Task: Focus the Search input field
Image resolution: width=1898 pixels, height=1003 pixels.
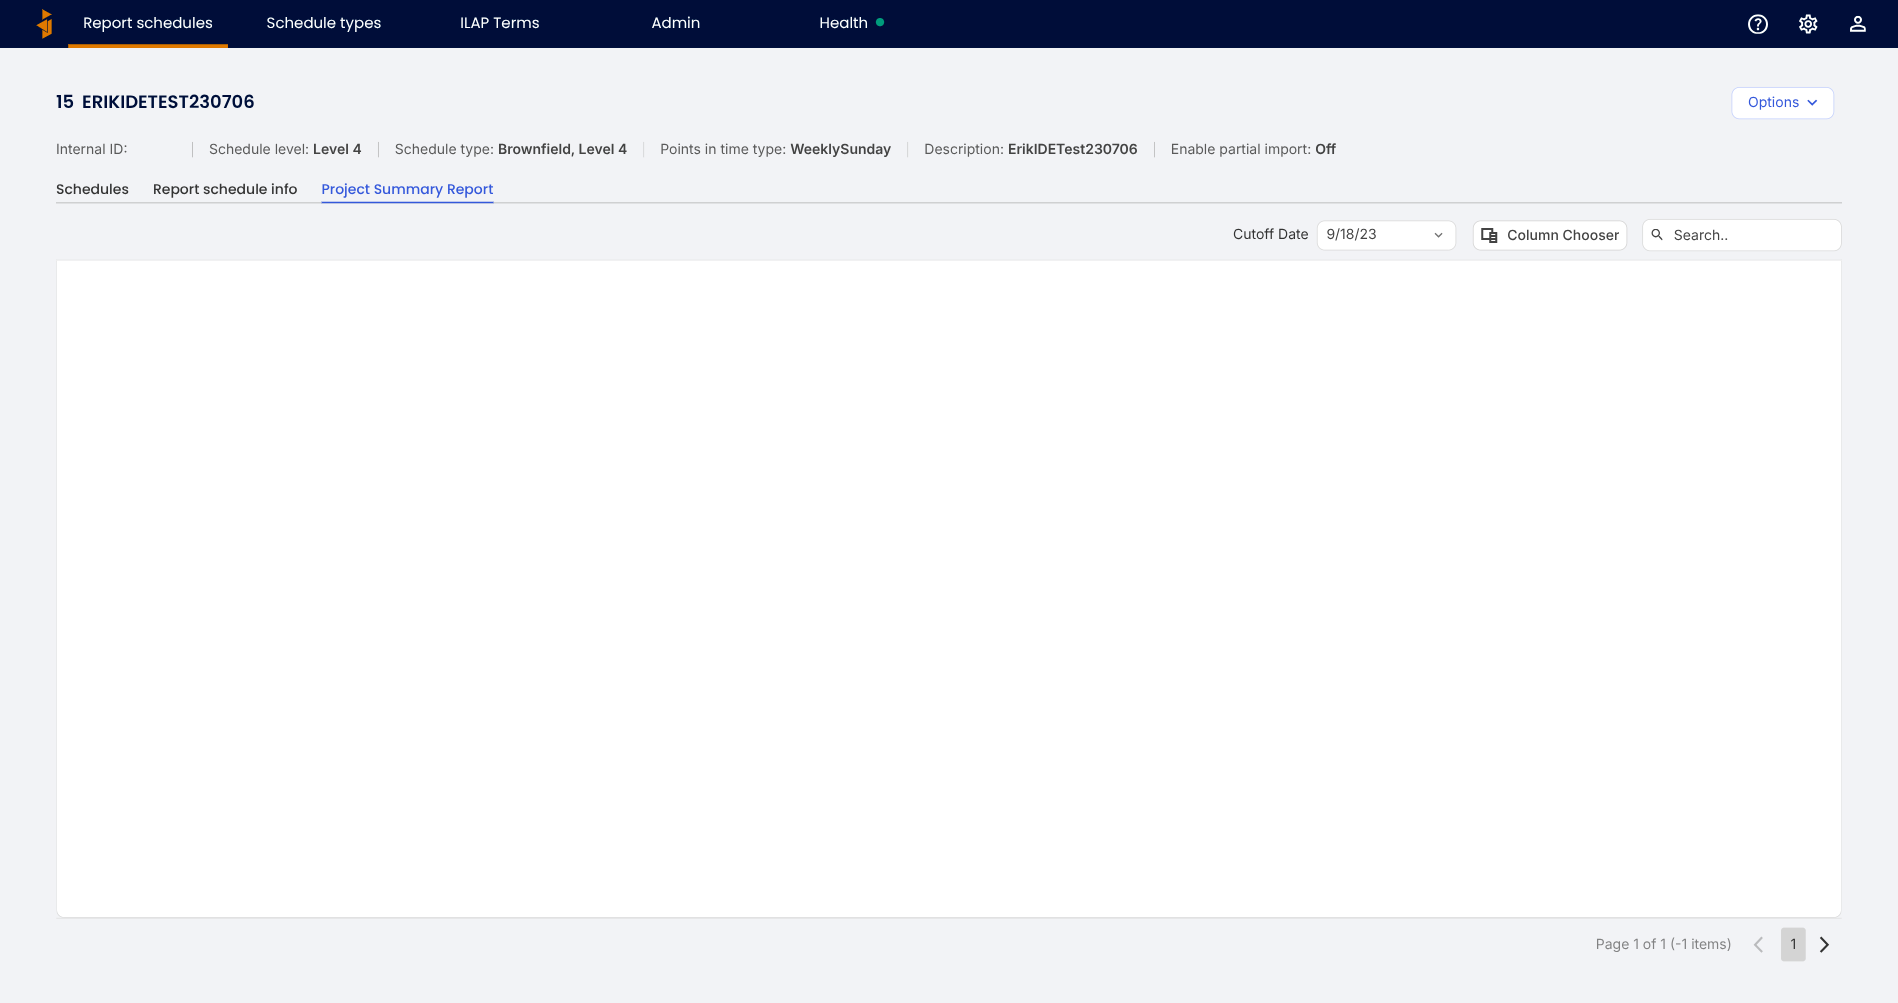Action: pos(1742,235)
